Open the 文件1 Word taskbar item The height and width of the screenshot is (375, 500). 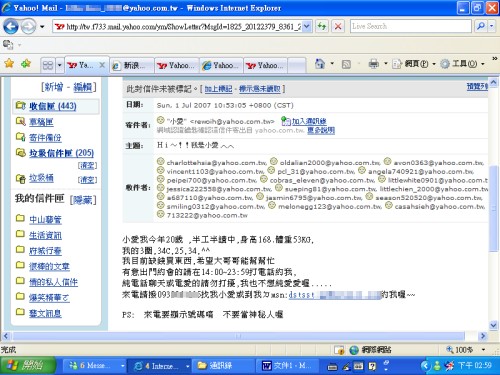tap(287, 366)
